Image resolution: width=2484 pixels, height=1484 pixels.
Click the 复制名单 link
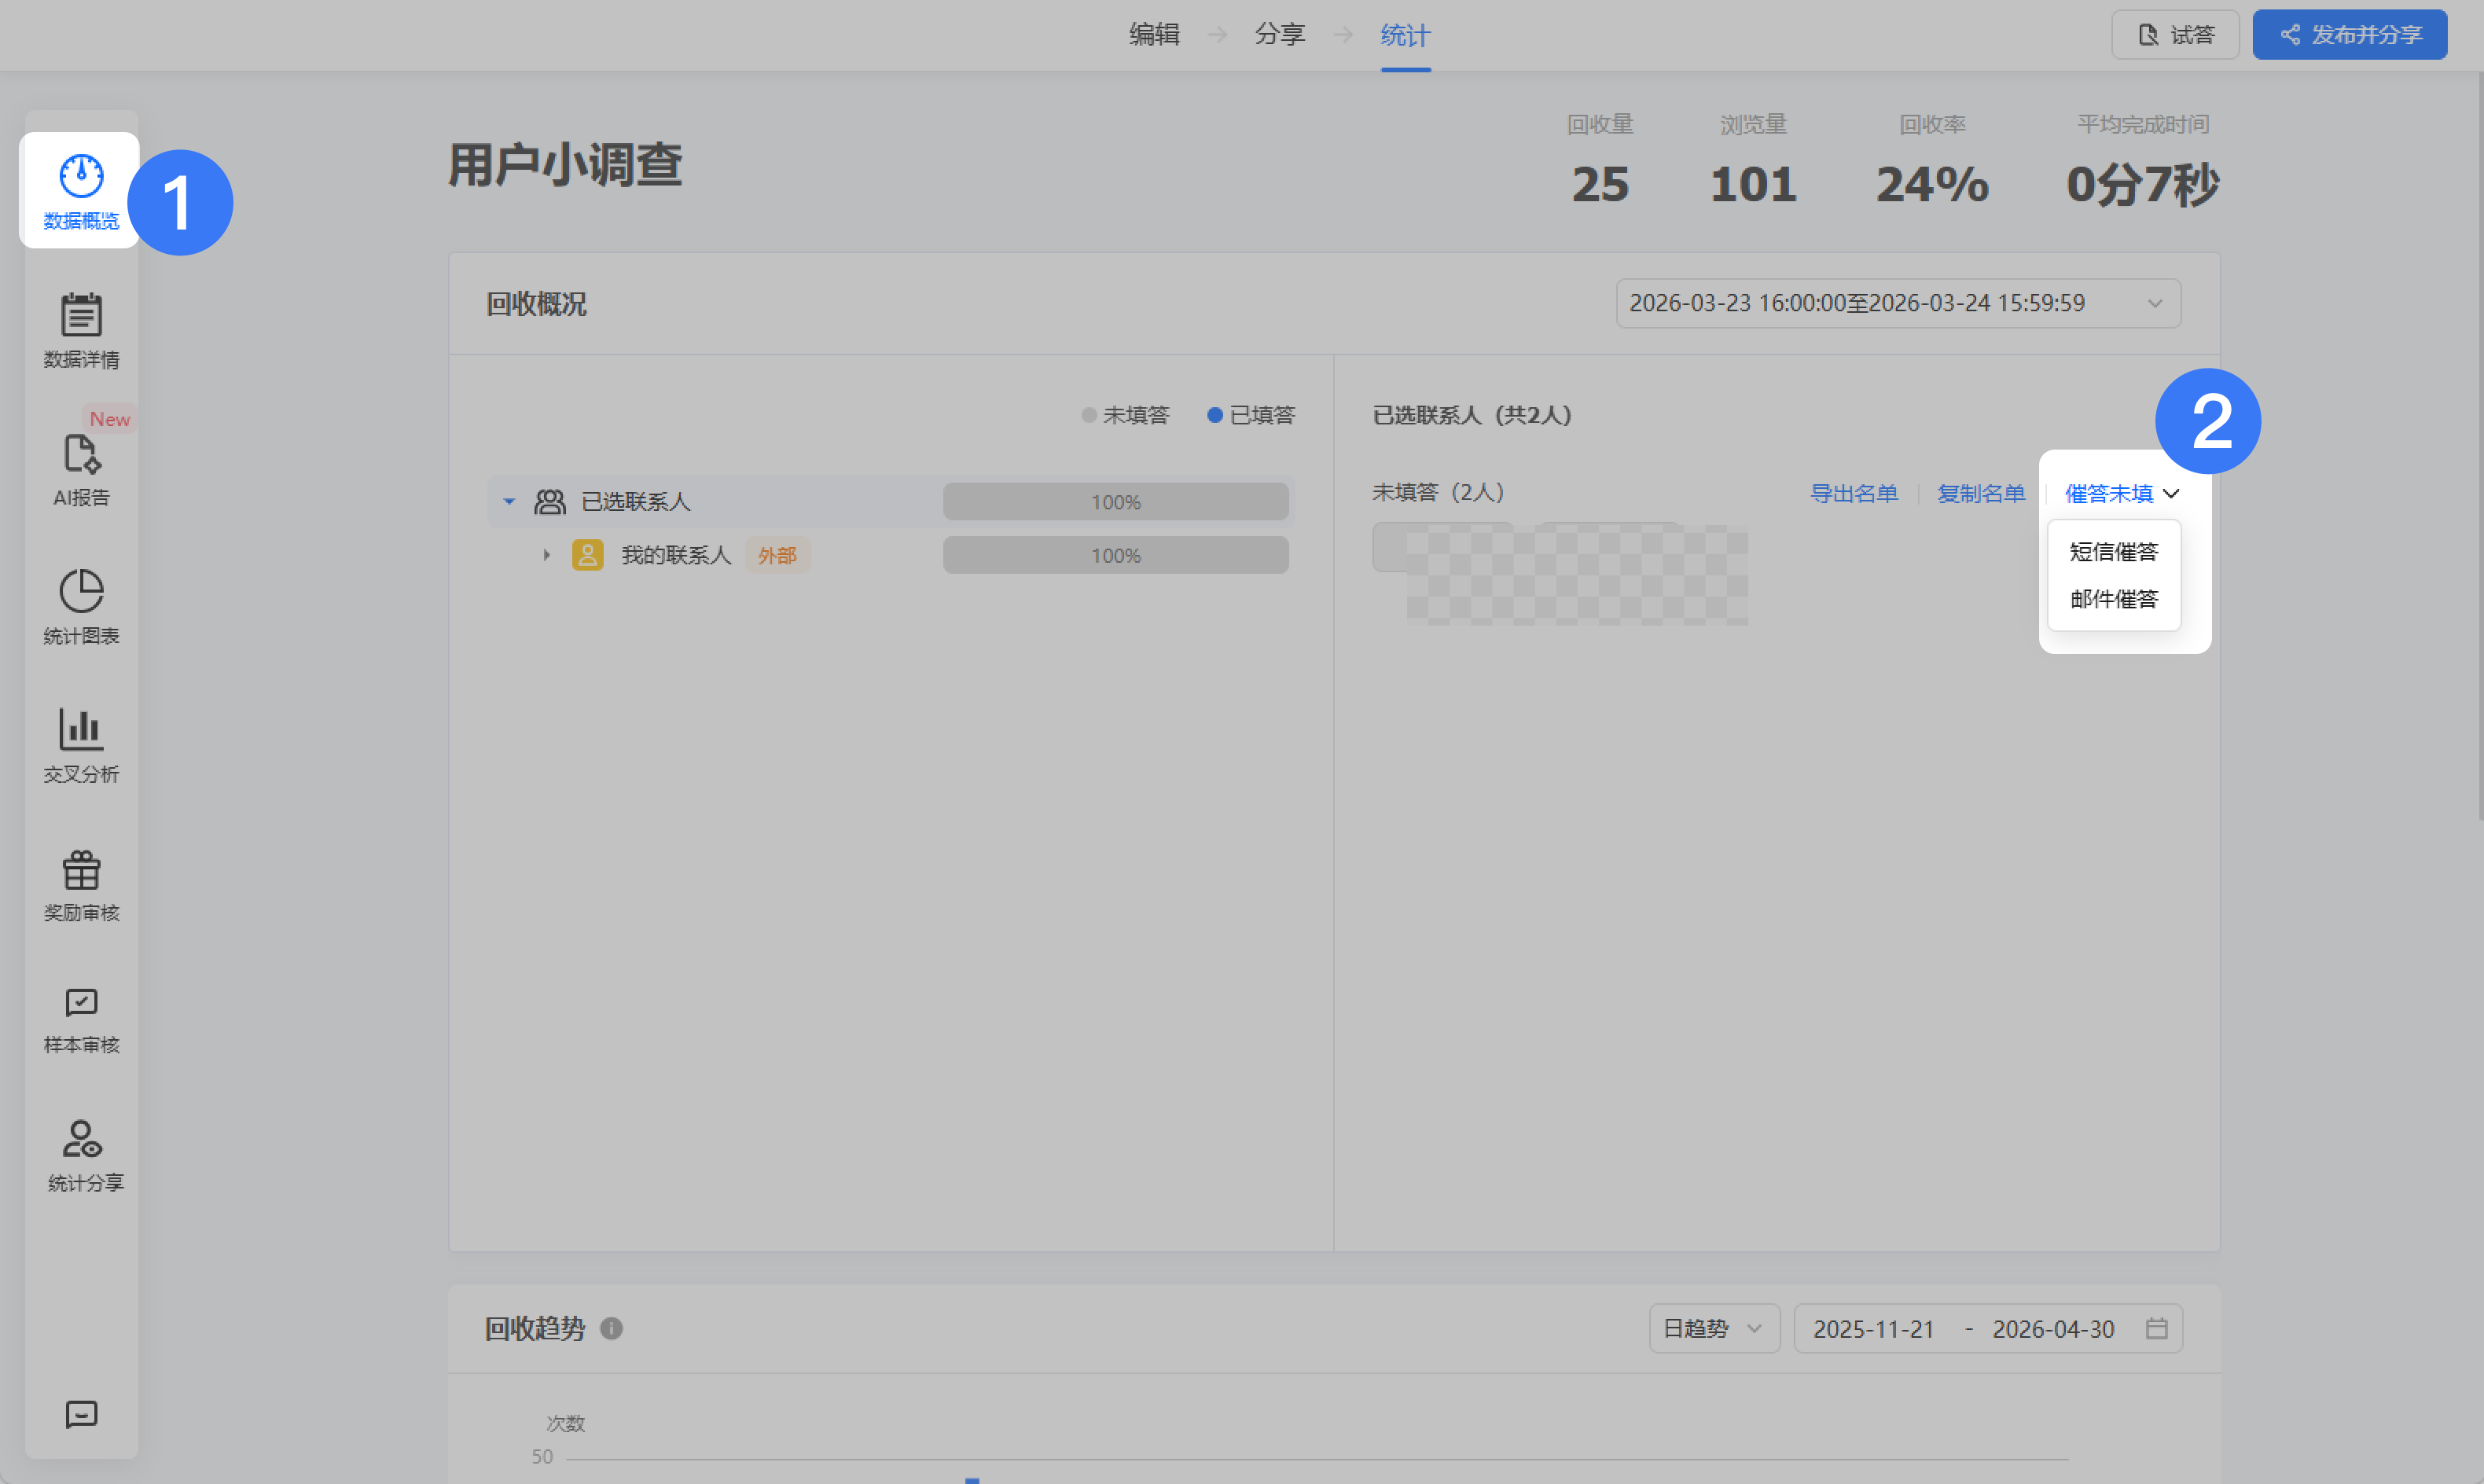click(1980, 493)
